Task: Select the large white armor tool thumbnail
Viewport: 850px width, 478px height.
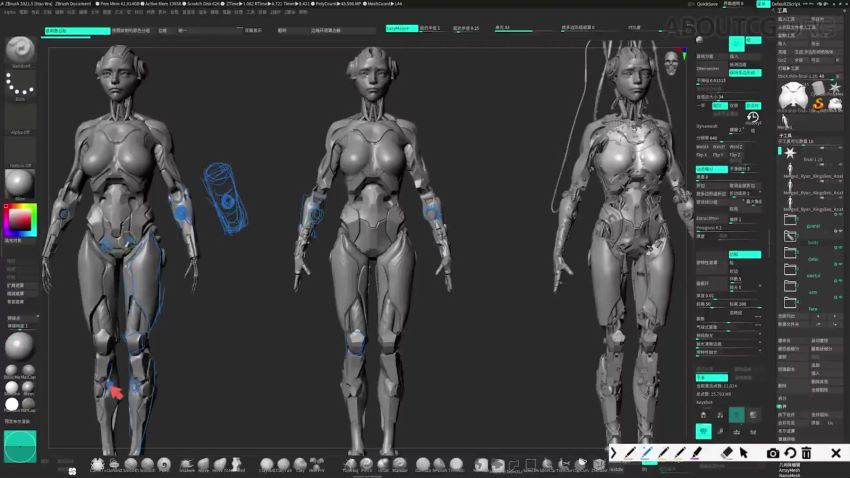Action: [x=793, y=97]
